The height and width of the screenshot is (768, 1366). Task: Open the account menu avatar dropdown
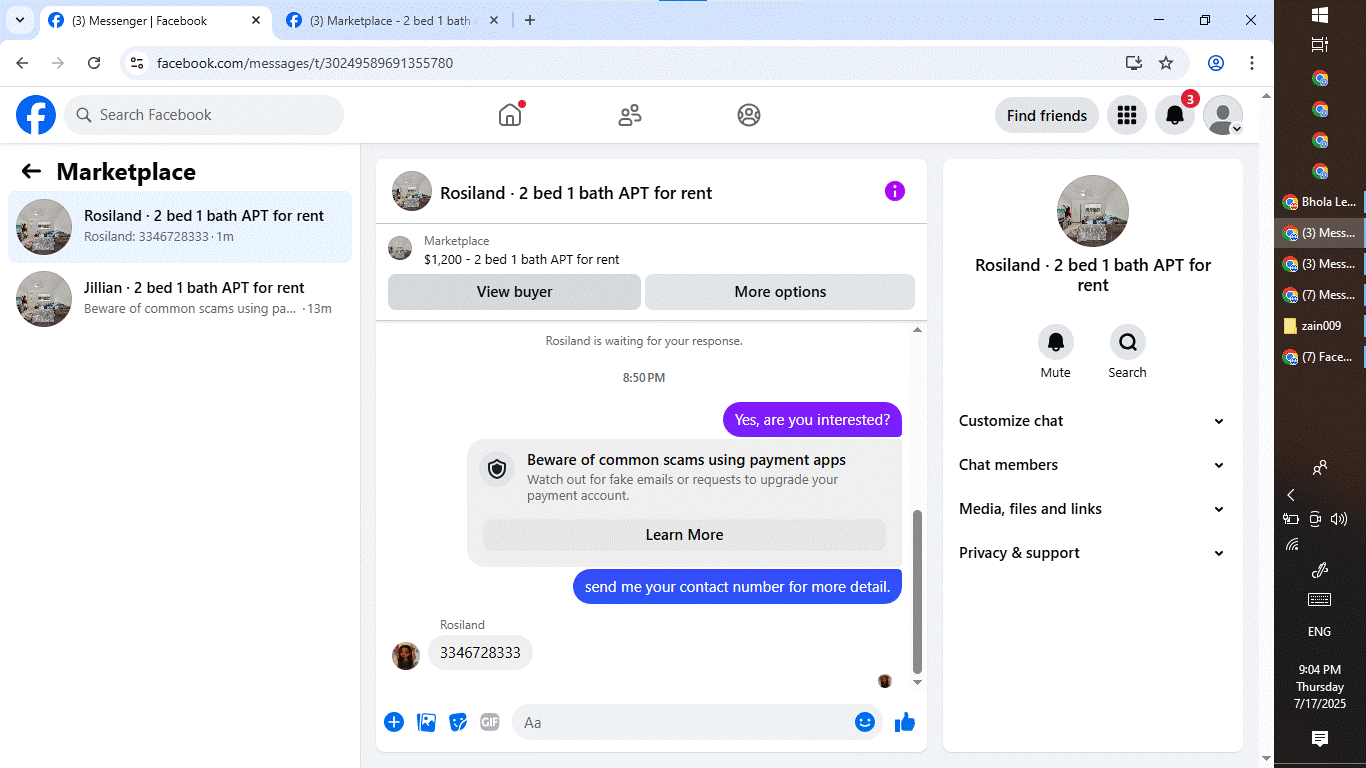pyautogui.click(x=1223, y=115)
